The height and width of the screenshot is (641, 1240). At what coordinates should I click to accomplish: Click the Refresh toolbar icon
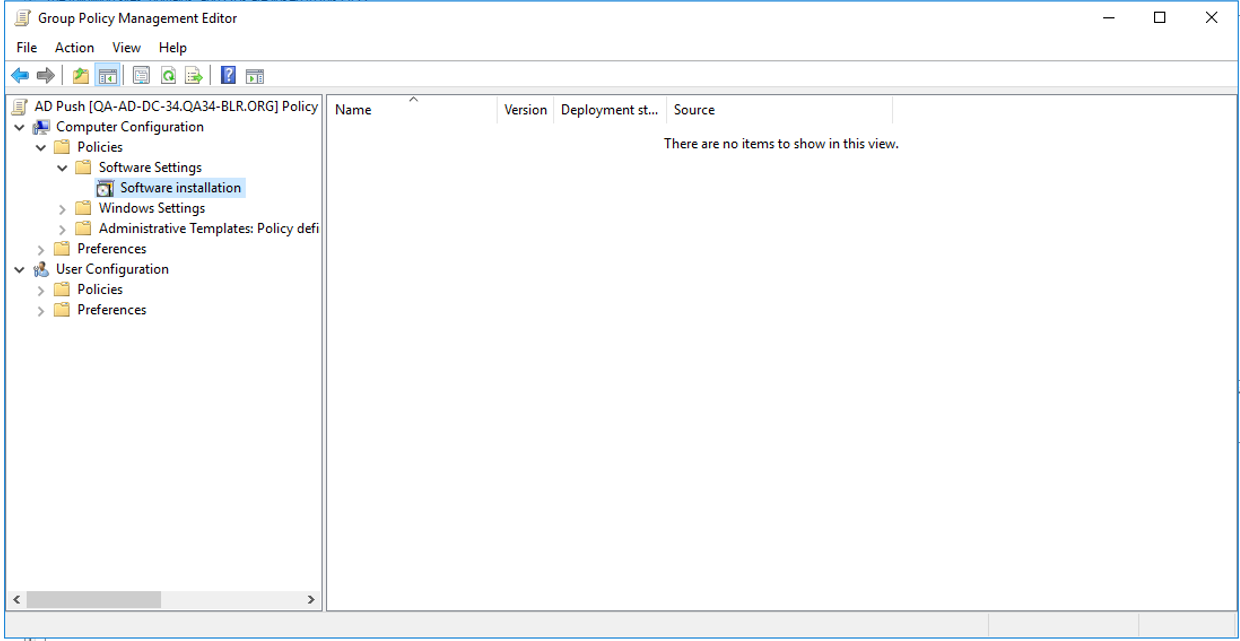[x=168, y=76]
